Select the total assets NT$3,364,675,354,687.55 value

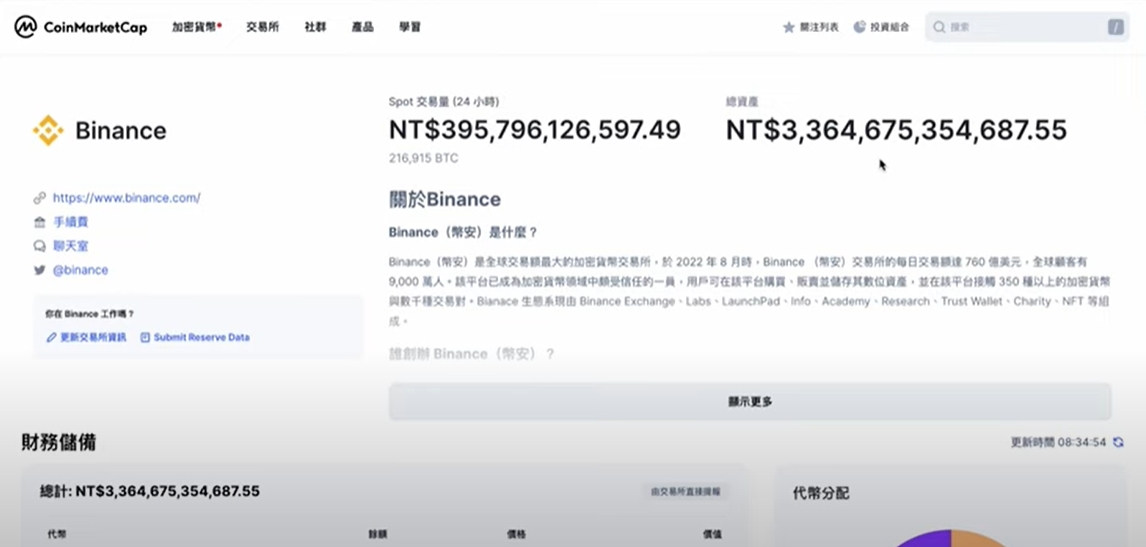point(896,129)
